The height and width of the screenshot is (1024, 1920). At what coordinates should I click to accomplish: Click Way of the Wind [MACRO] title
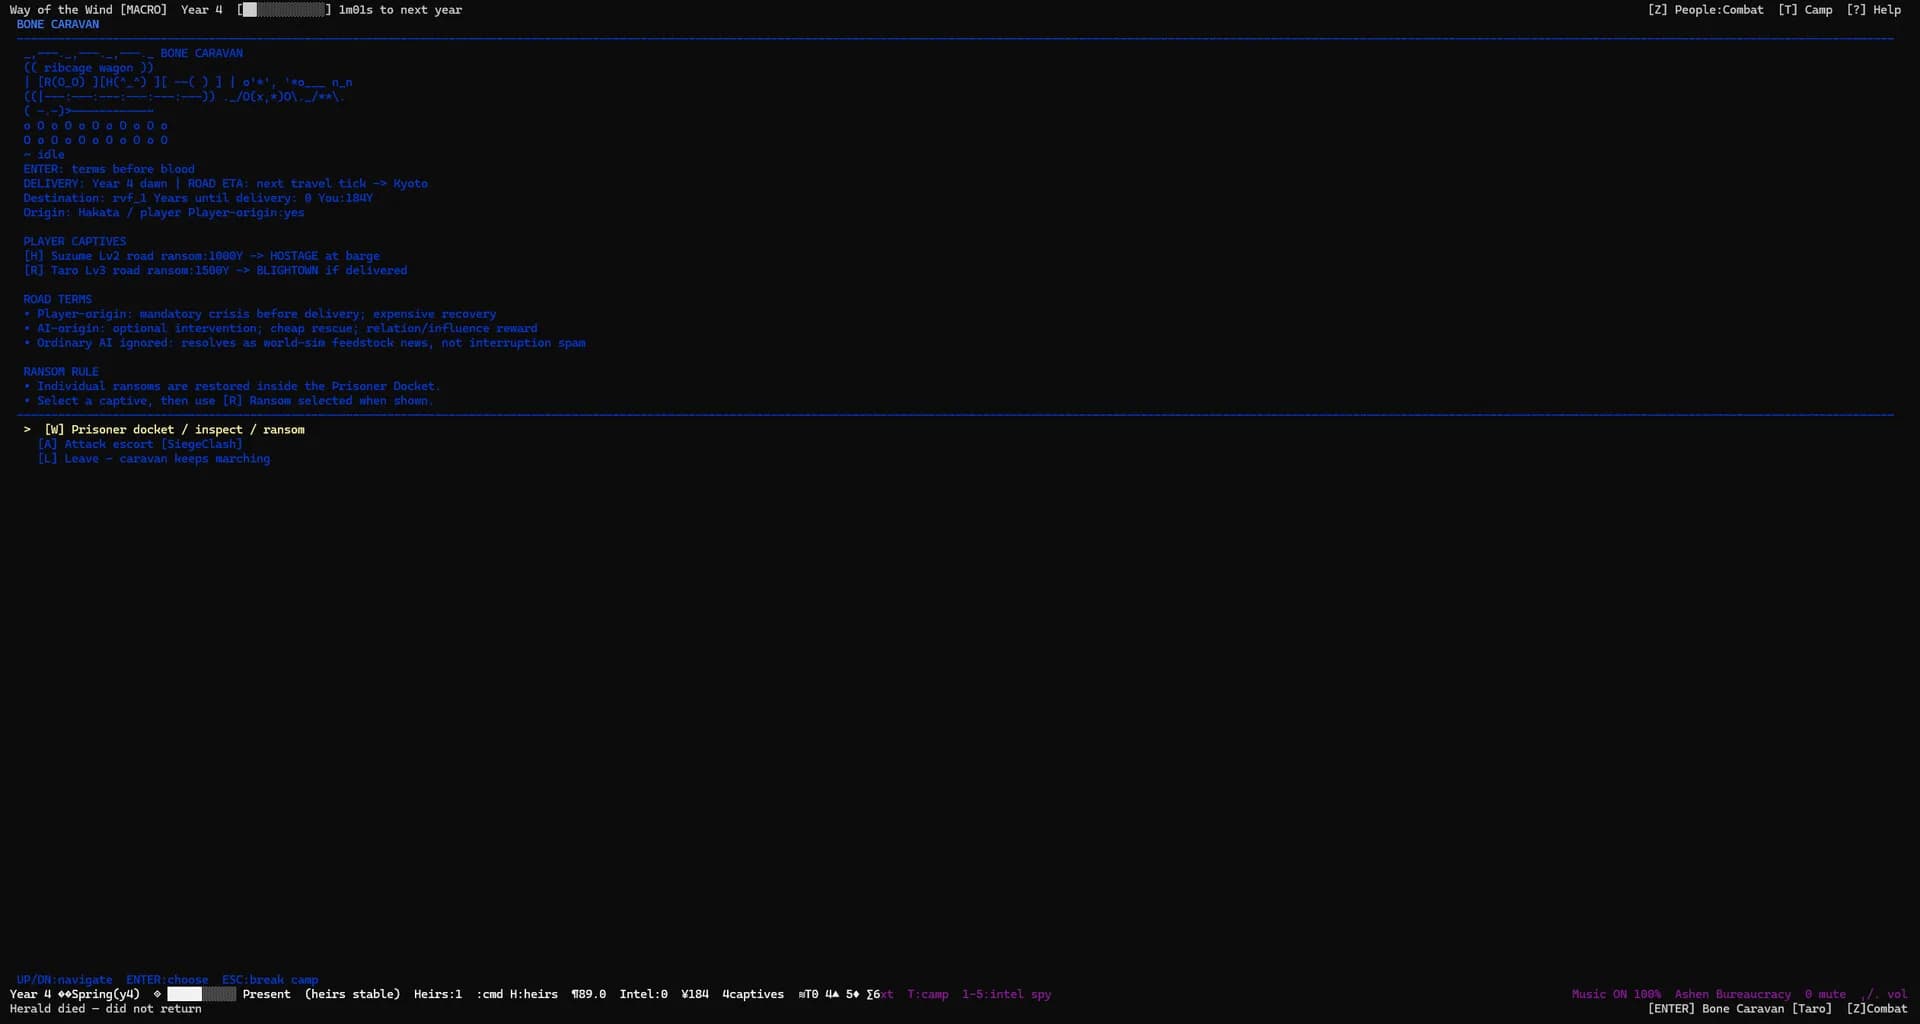[88, 10]
